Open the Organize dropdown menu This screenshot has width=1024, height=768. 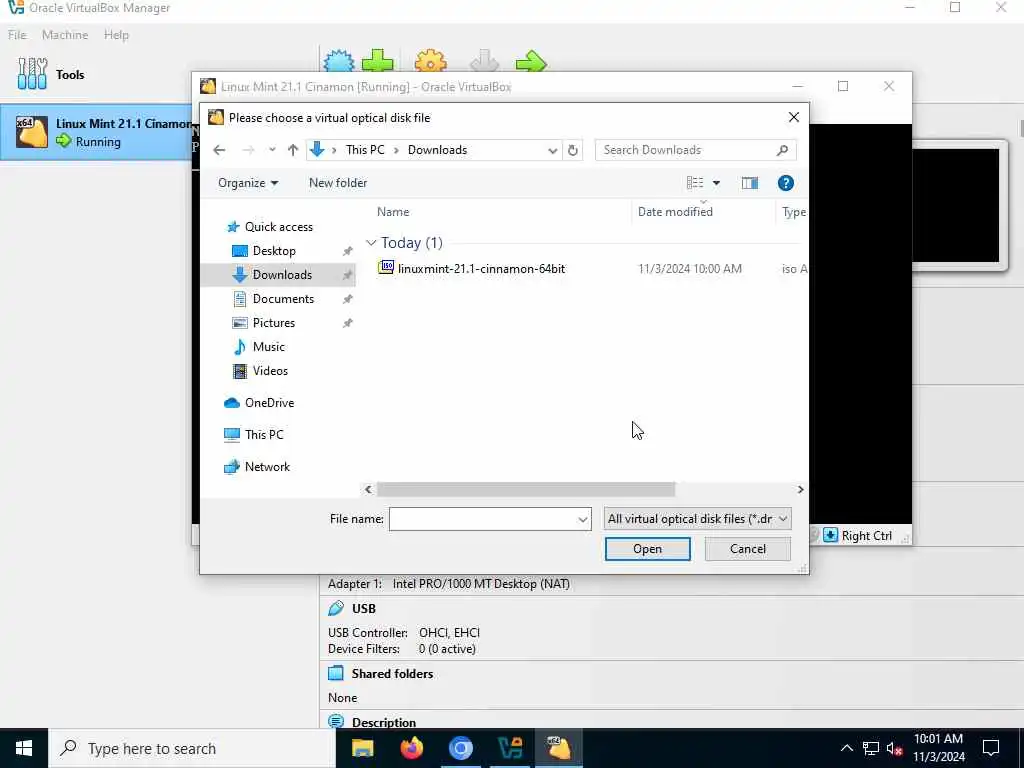(248, 183)
